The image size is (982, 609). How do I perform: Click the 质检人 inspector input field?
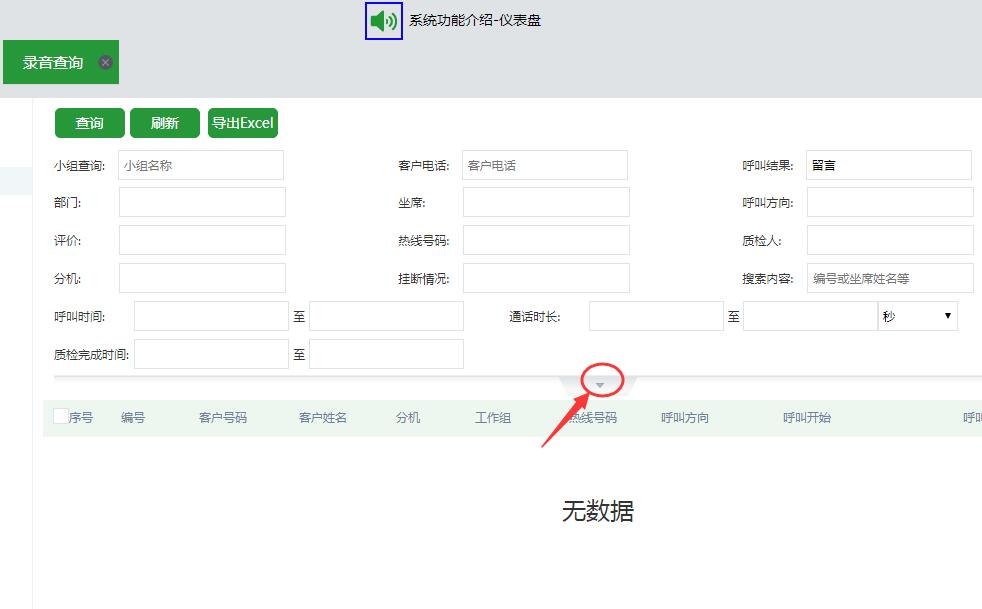[x=888, y=239]
